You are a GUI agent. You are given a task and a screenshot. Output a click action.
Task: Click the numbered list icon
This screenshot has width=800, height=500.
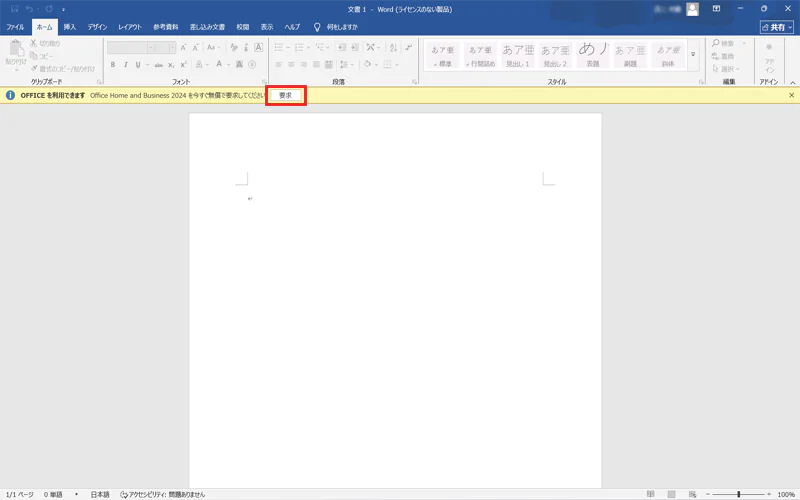[299, 47]
